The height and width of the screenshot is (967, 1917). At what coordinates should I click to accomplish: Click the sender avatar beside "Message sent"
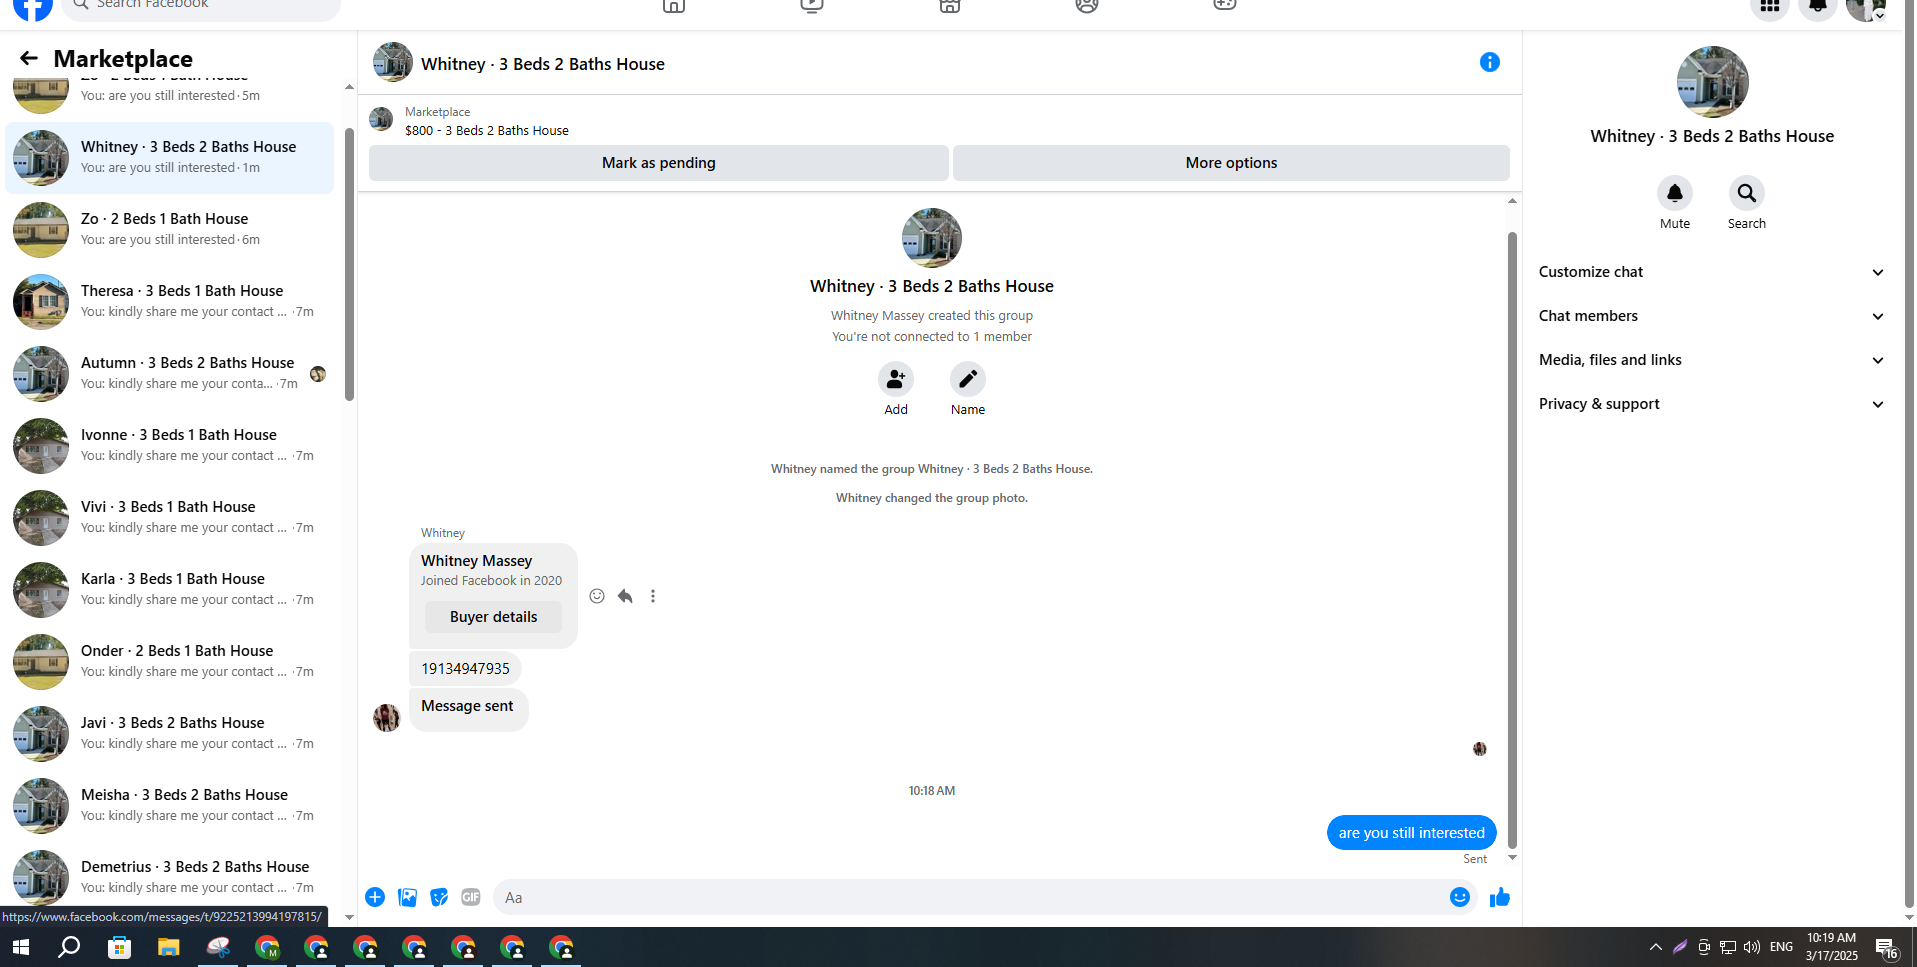click(386, 717)
